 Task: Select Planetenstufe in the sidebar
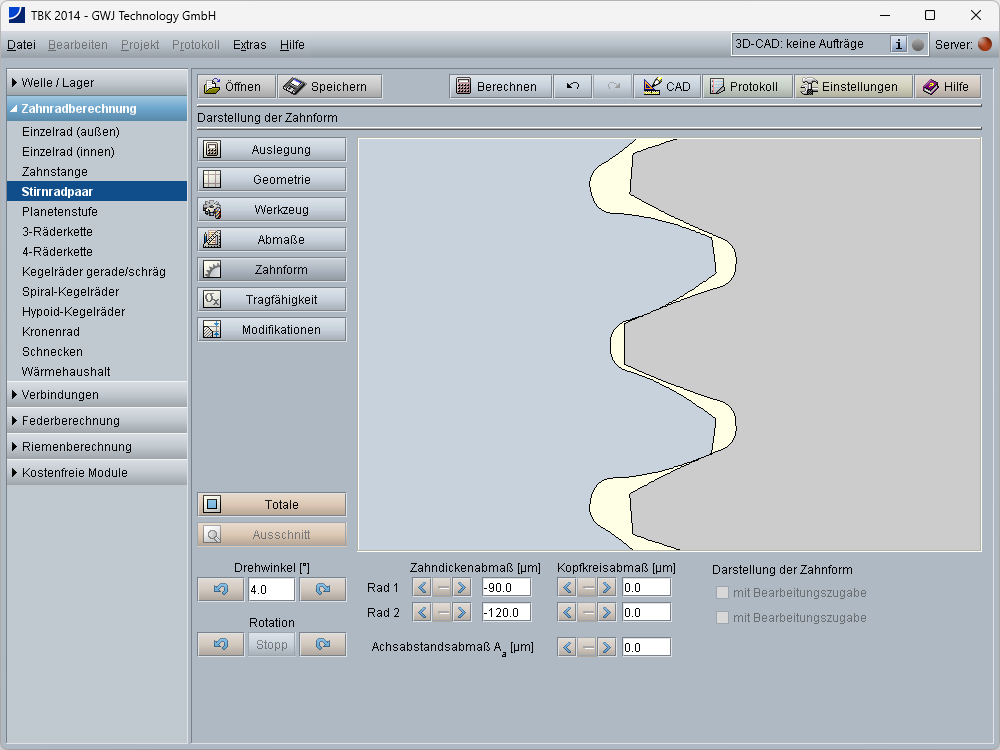(60, 212)
